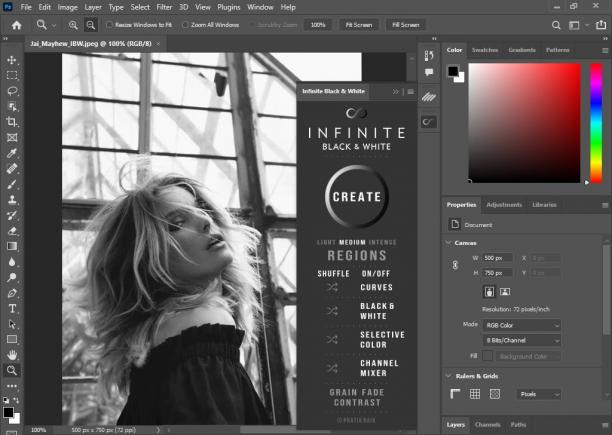Select the Lasso tool
Image resolution: width=612 pixels, height=435 pixels.
tap(12, 91)
